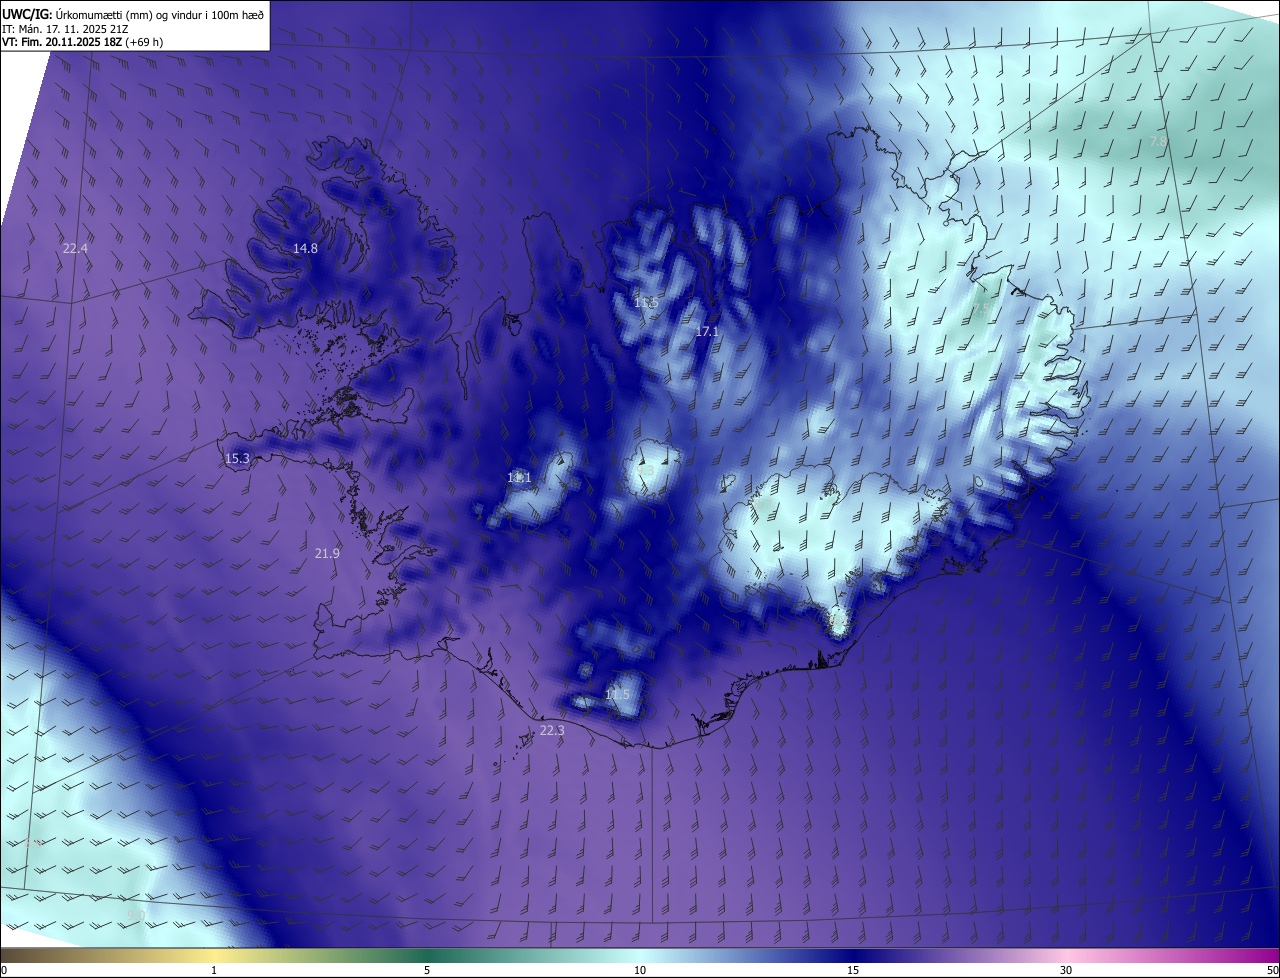Click the '30' label on the color scale
1280x978 pixels.
(1066, 971)
